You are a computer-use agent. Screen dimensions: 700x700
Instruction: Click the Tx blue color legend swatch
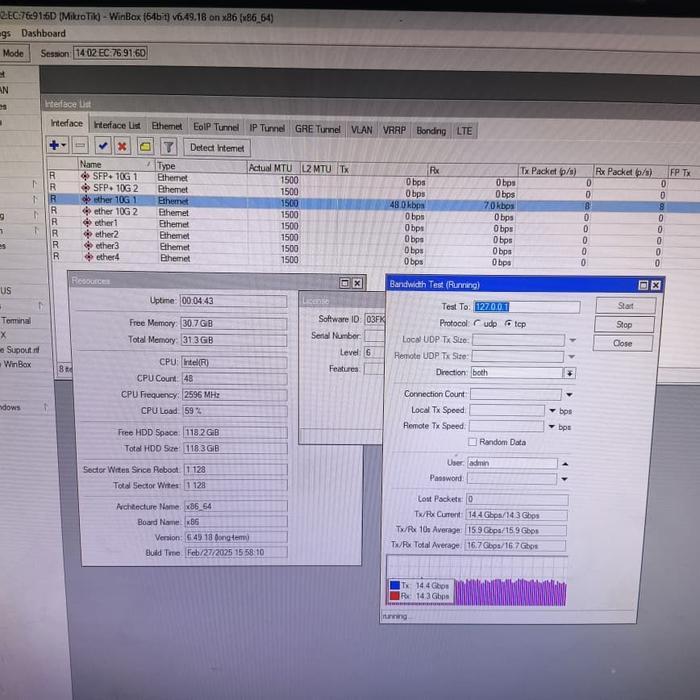[x=394, y=584]
